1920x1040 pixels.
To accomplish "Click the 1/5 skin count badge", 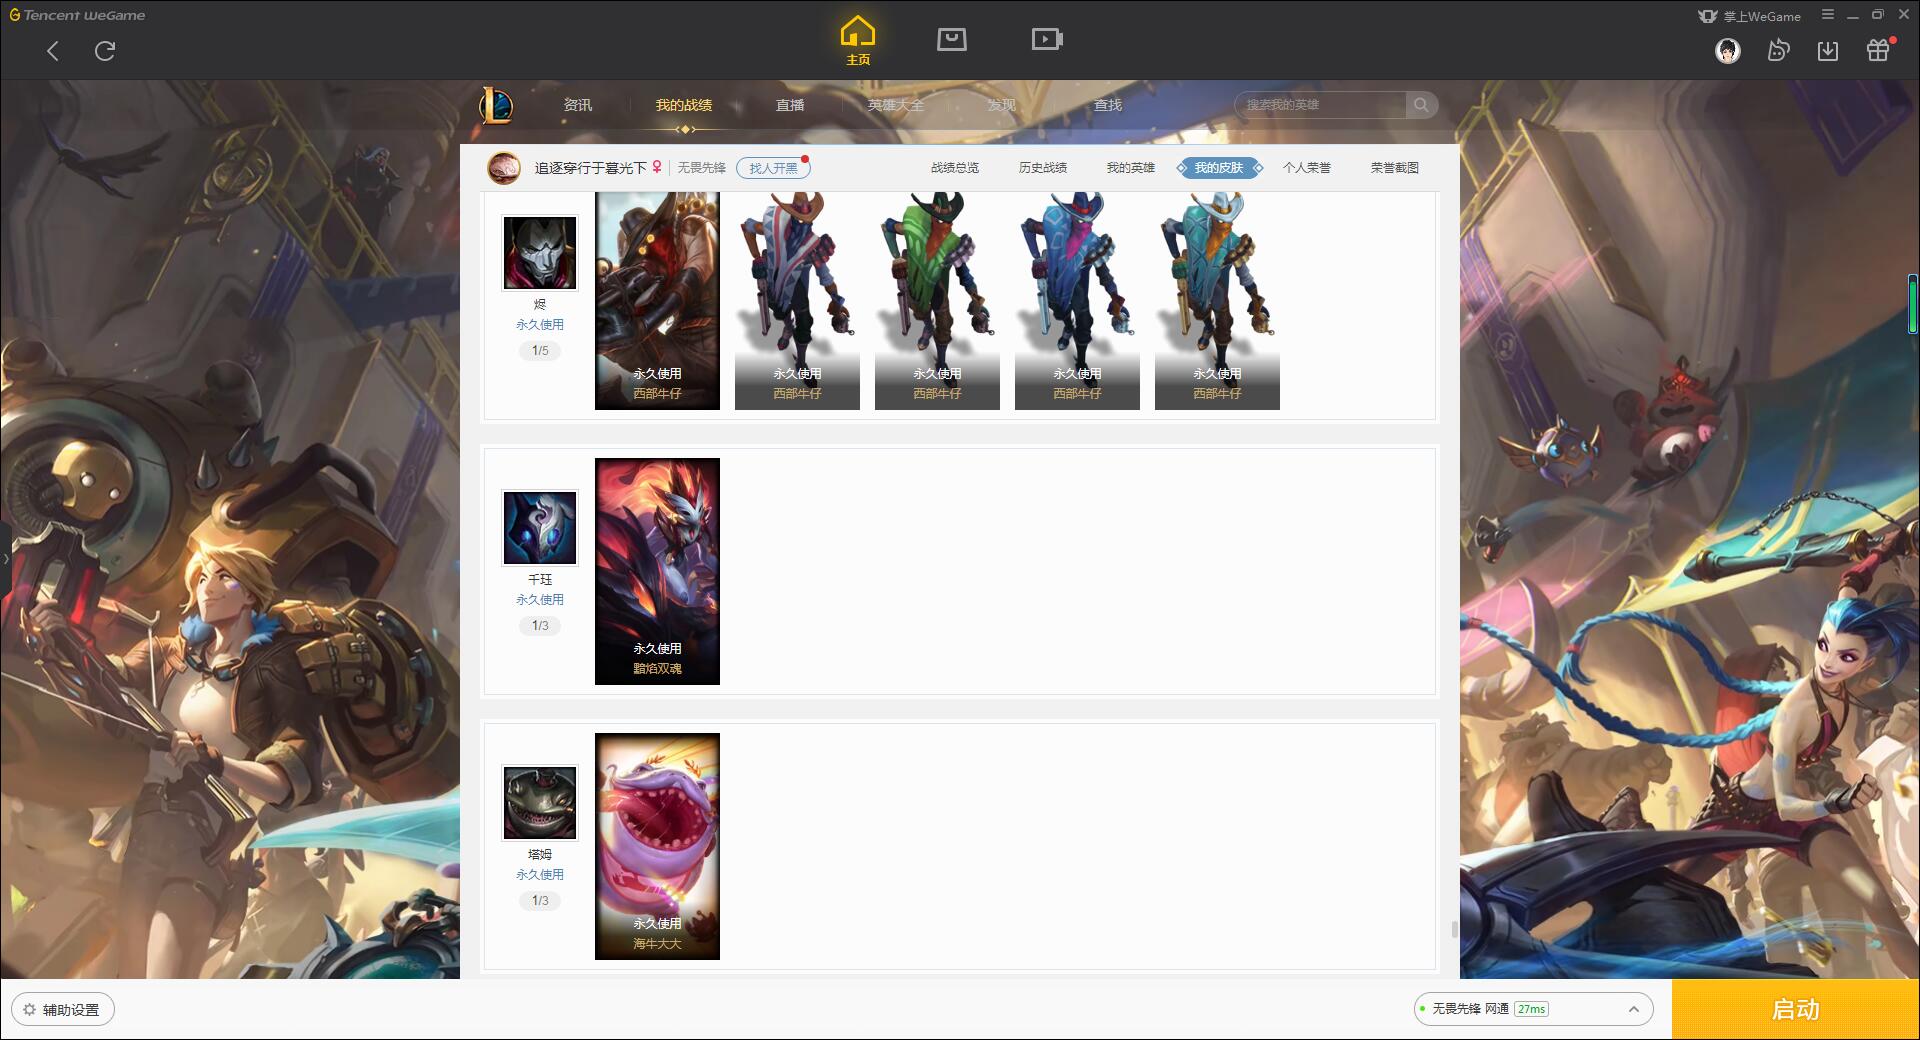I will [540, 351].
